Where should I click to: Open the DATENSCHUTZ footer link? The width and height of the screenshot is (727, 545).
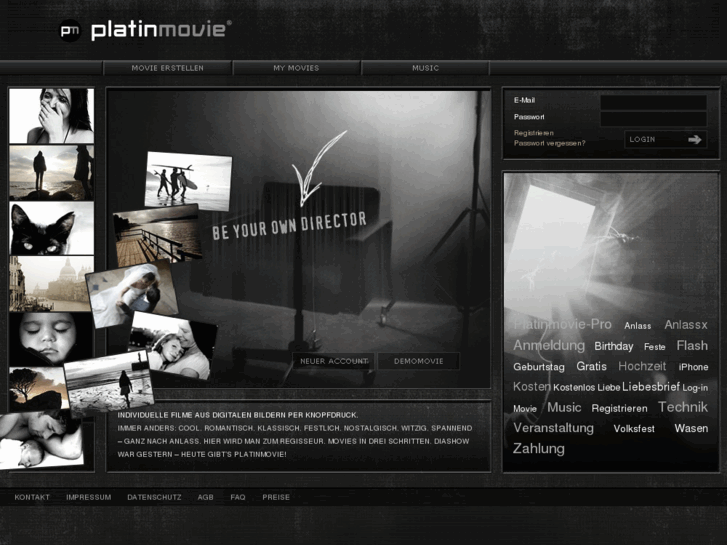(154, 497)
